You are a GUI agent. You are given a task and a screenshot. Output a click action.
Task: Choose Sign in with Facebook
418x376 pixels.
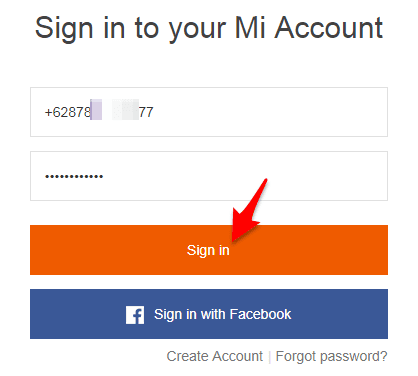[x=209, y=314]
